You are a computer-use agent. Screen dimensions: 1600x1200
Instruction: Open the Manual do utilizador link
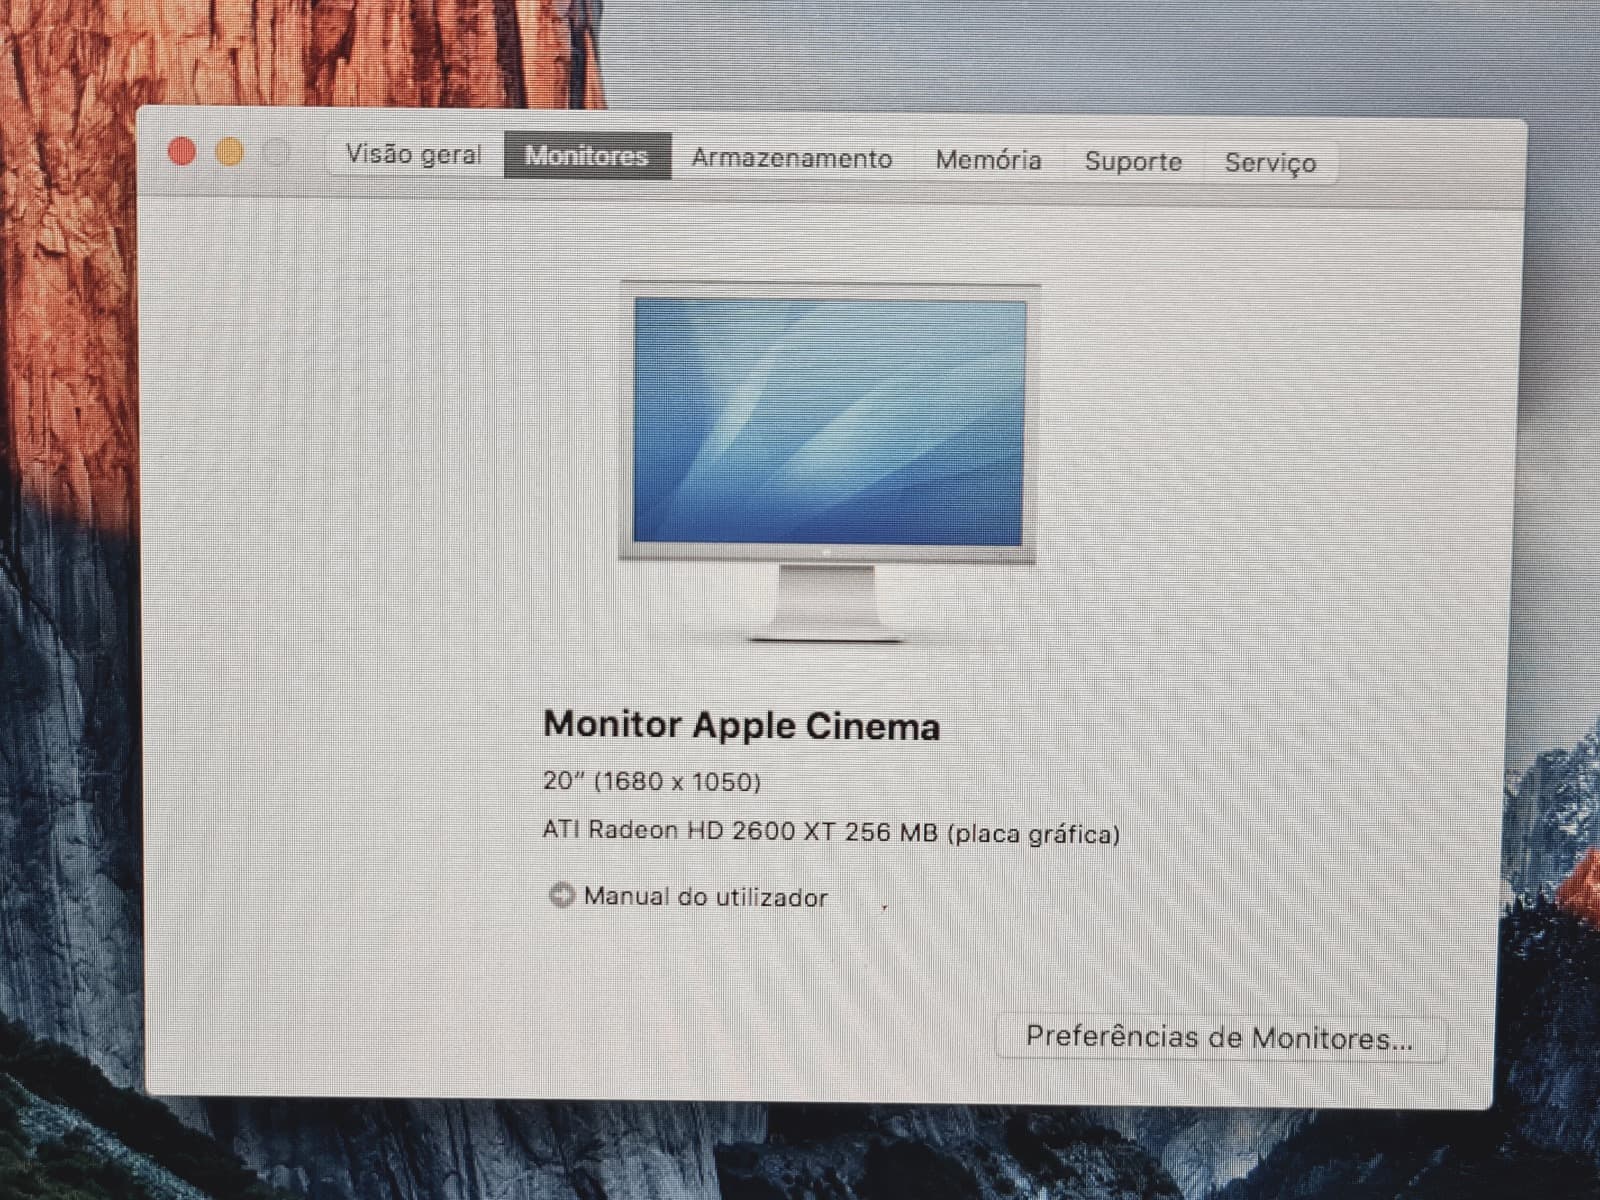click(x=705, y=896)
